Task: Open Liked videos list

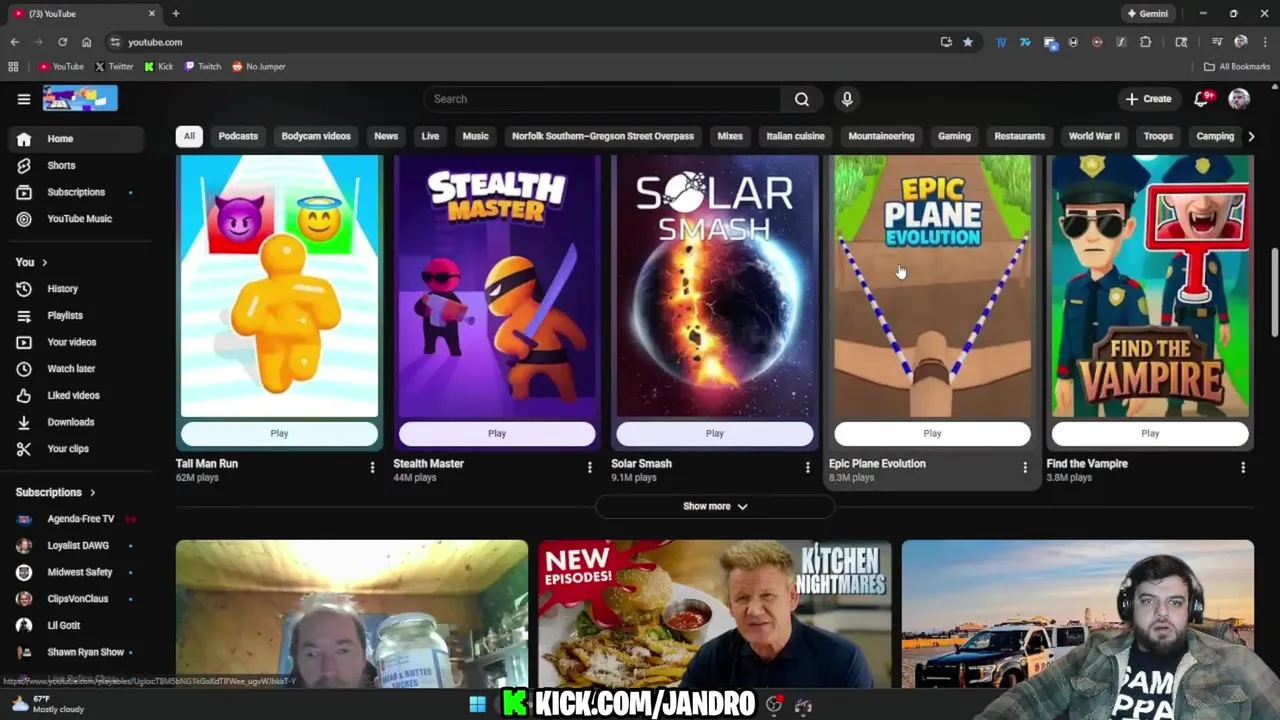Action: [x=76, y=395]
